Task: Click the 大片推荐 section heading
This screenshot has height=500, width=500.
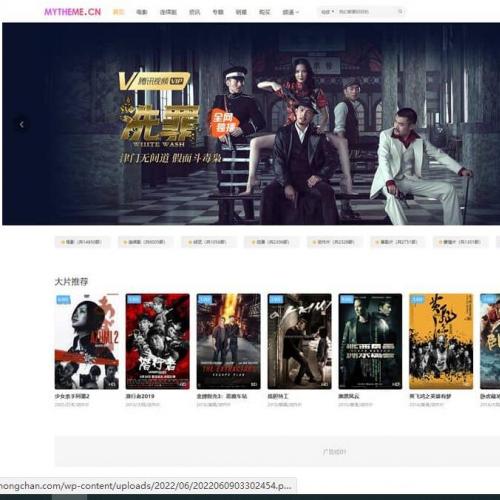Action: (71, 282)
